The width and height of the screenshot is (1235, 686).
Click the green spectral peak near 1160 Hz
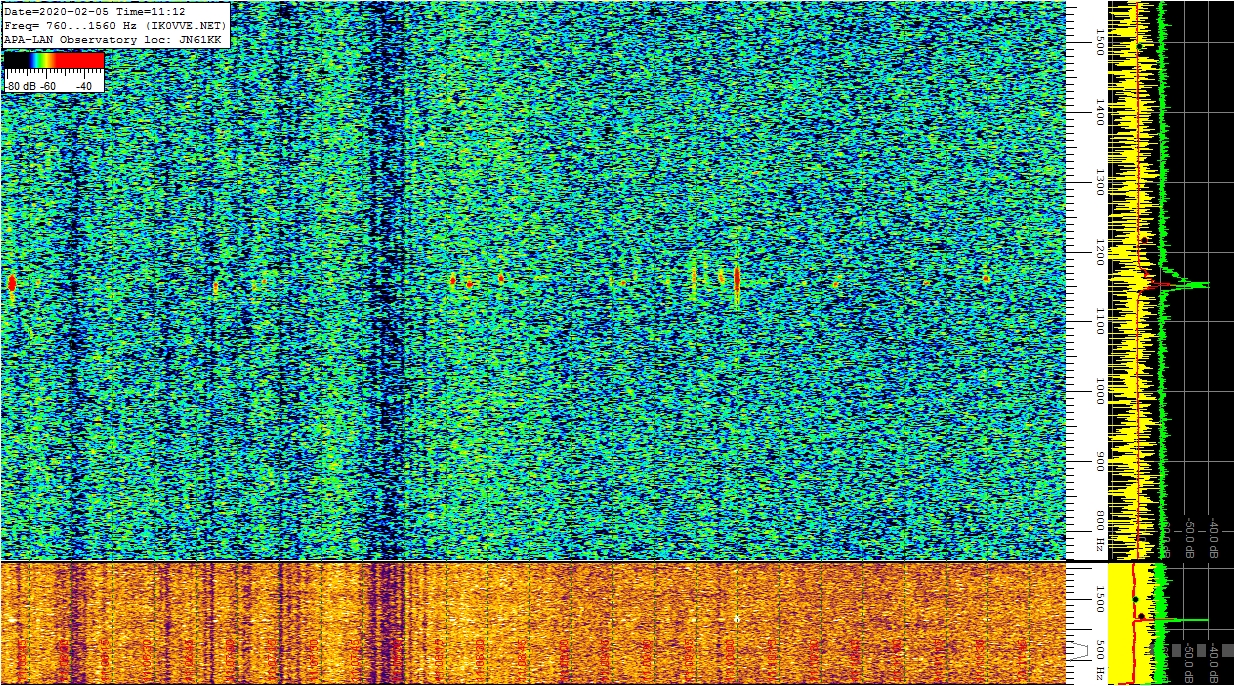pos(1185,285)
